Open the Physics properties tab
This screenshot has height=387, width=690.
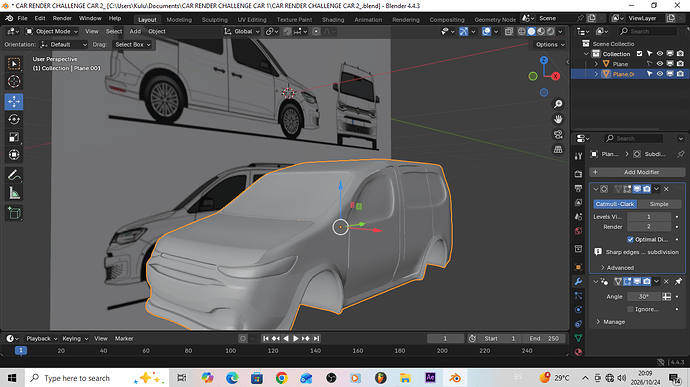click(x=578, y=310)
